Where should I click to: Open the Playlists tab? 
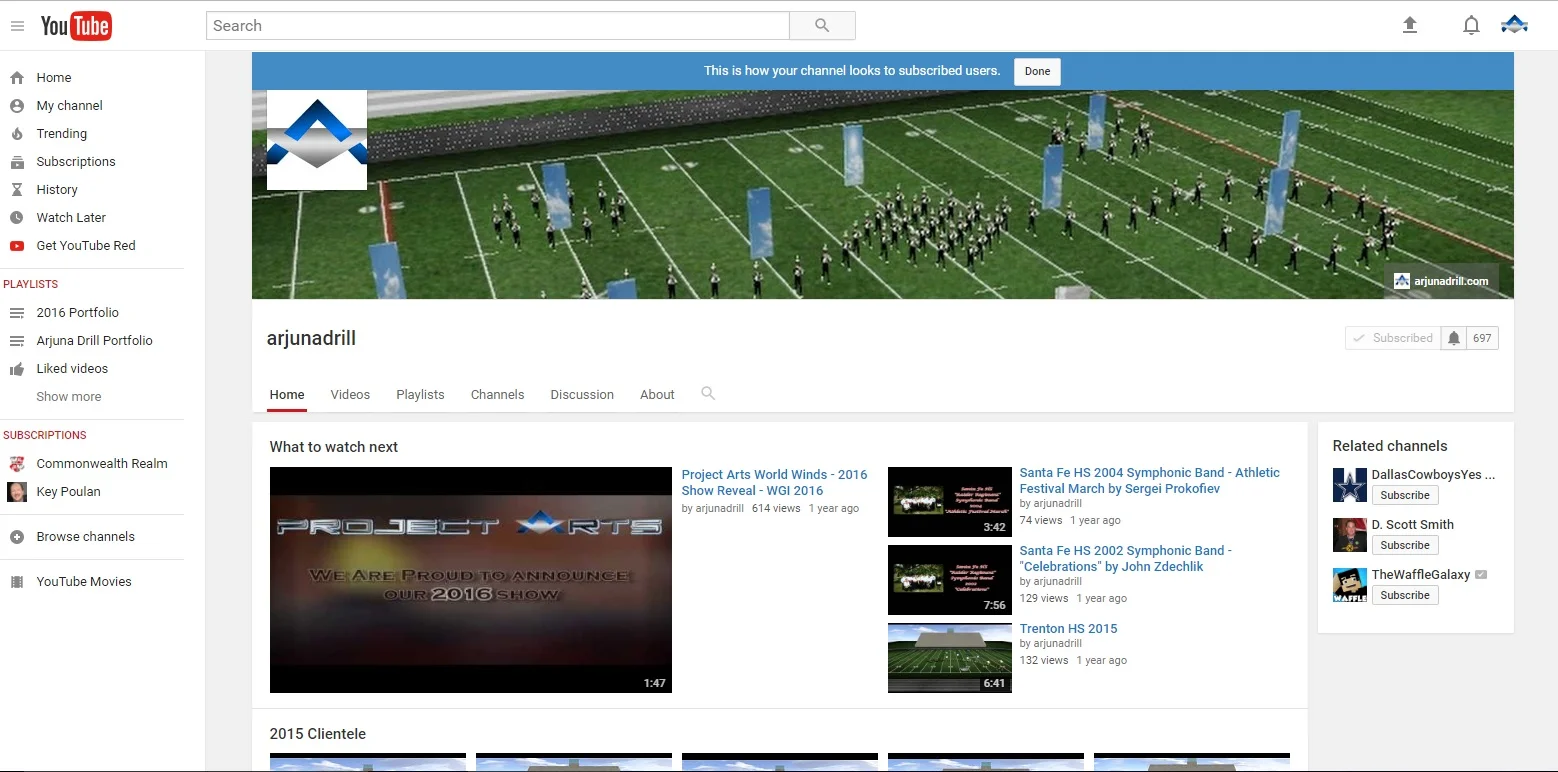(x=420, y=394)
